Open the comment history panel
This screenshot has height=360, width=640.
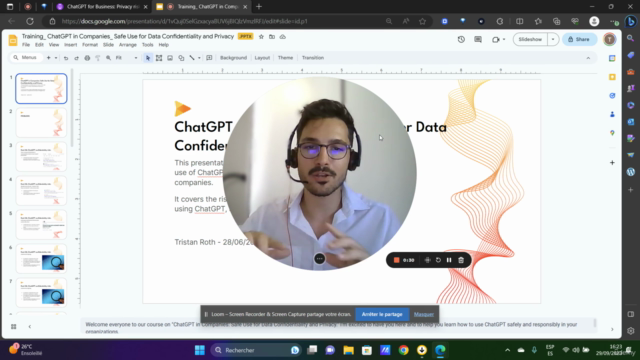(478, 40)
